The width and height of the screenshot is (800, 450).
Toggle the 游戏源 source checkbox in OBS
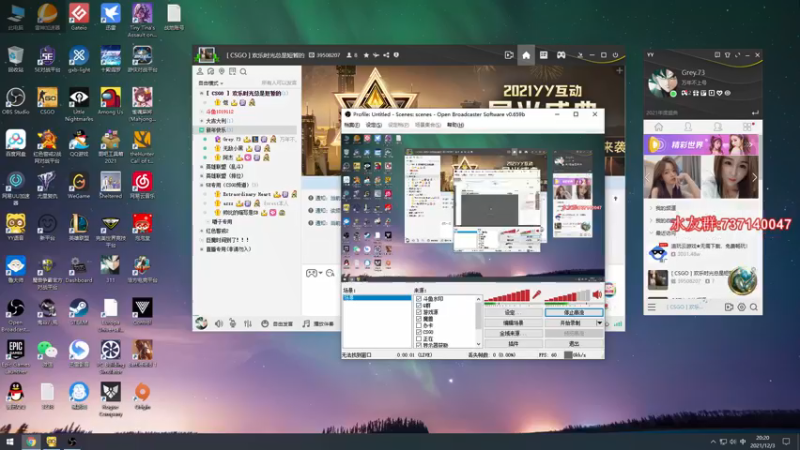pyautogui.click(x=419, y=312)
